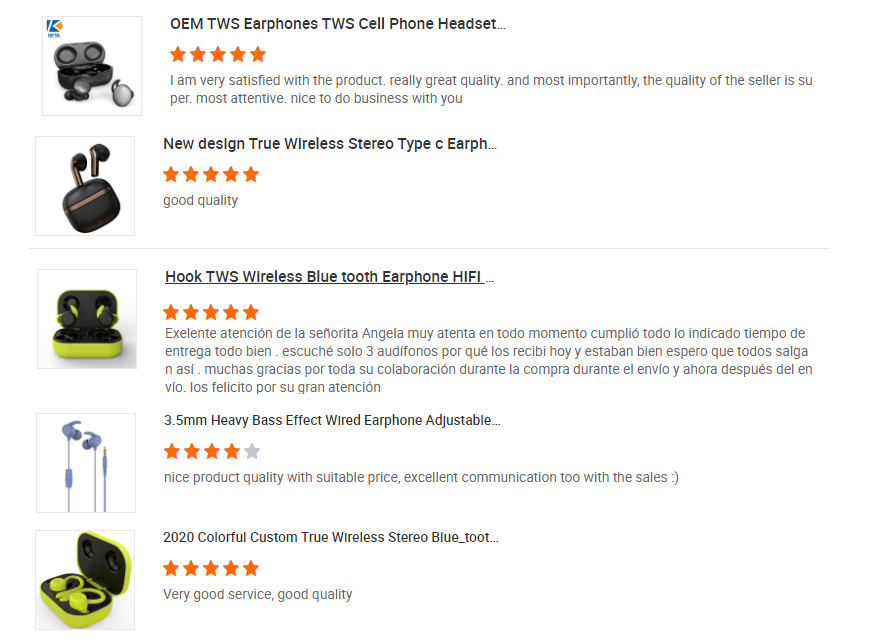Click the "I am very satisfied" review text

pos(490,90)
